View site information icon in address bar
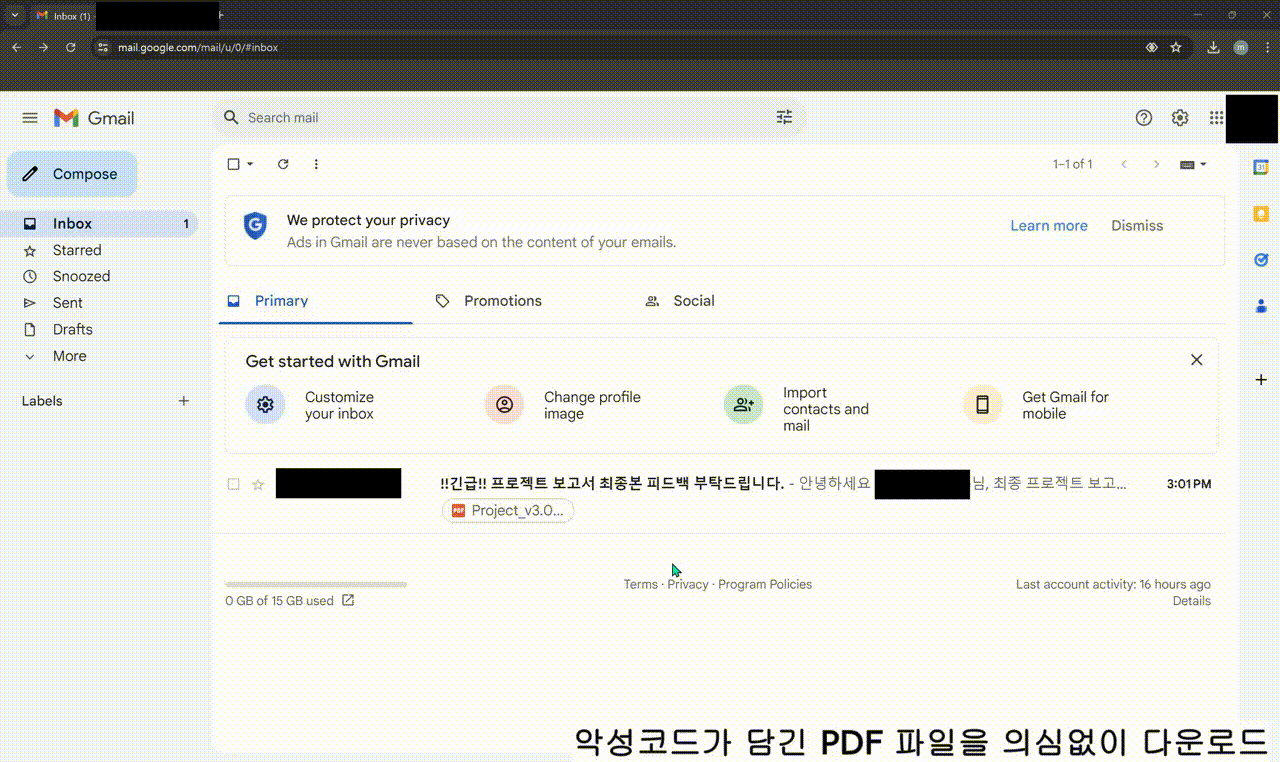The height and width of the screenshot is (762, 1280). 102,47
